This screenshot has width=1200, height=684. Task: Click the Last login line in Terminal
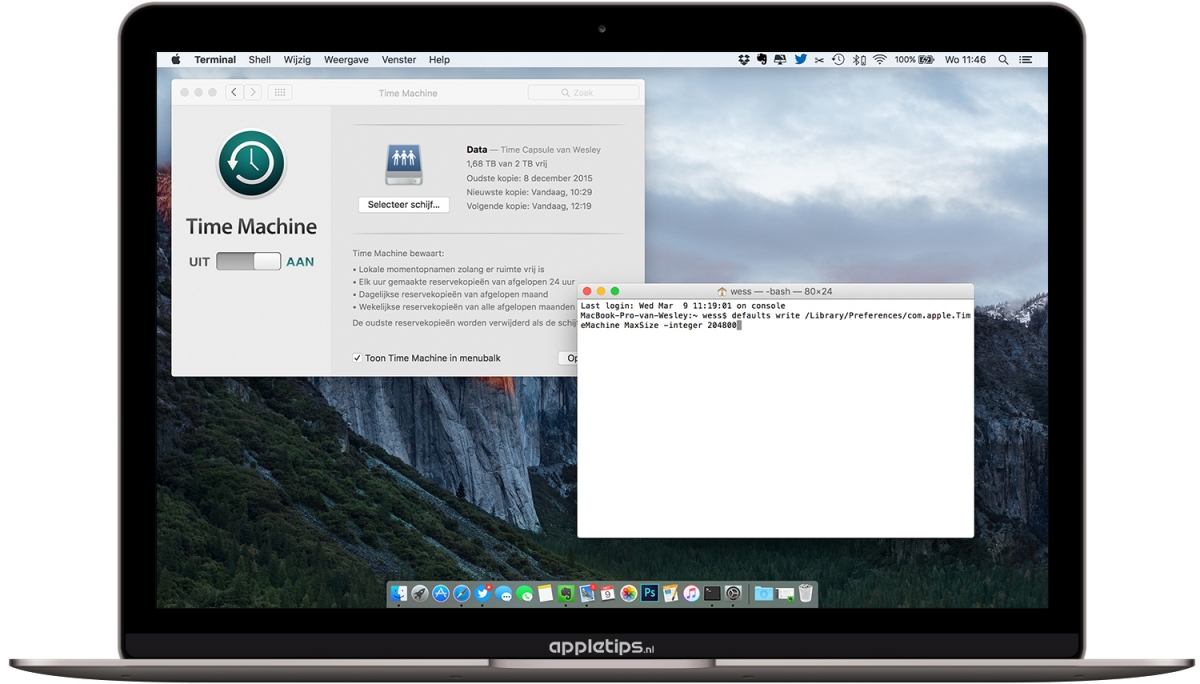click(683, 306)
